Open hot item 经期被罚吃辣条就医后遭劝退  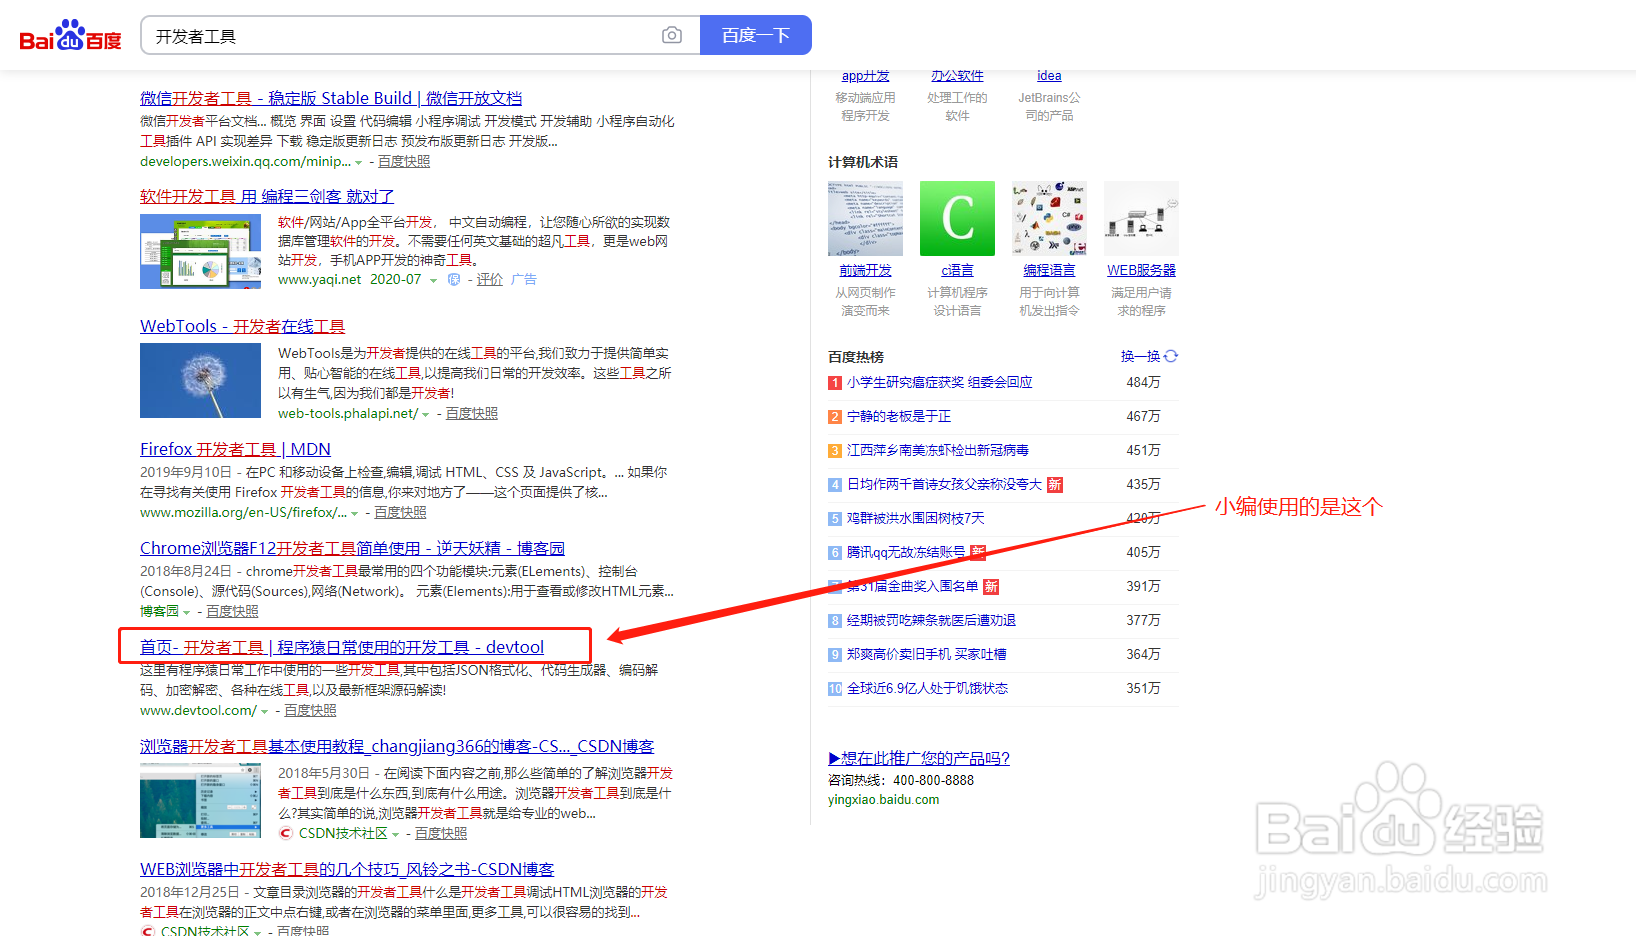pyautogui.click(x=931, y=620)
